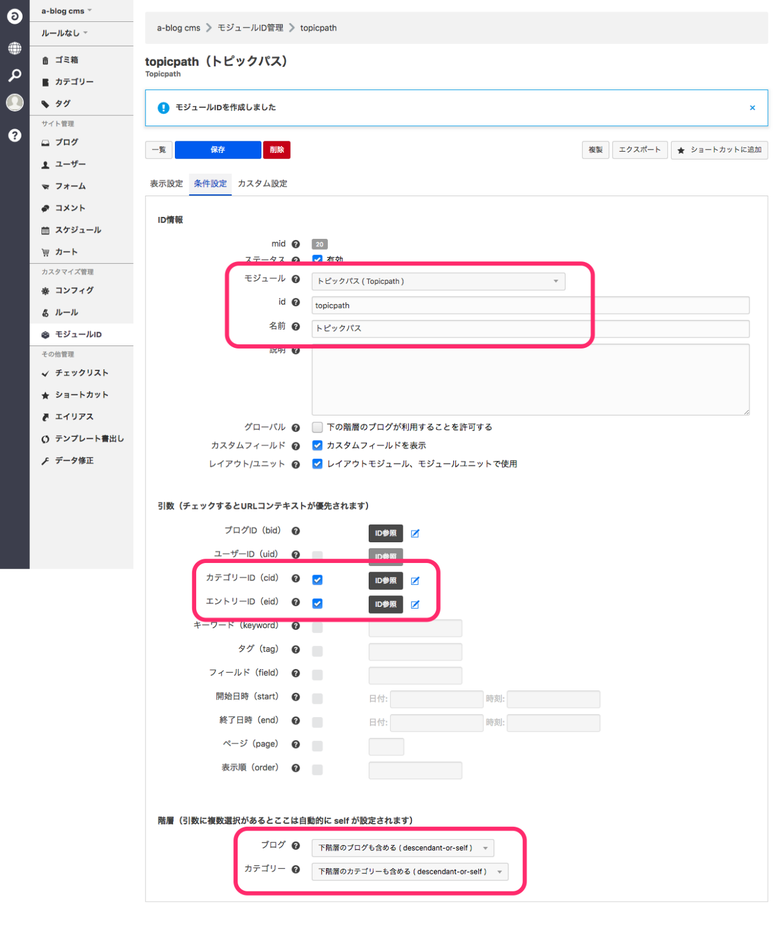Click the red 削除 delete button
The height and width of the screenshot is (931, 780).
[277, 150]
